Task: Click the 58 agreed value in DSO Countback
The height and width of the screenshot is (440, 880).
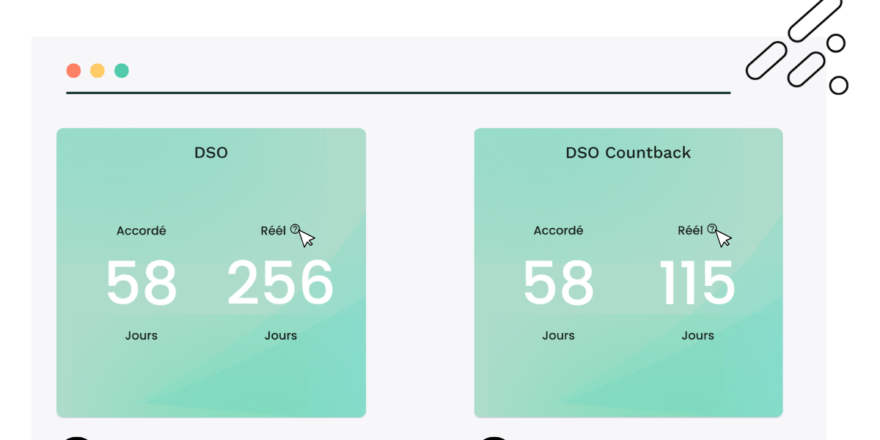Action: pyautogui.click(x=558, y=284)
